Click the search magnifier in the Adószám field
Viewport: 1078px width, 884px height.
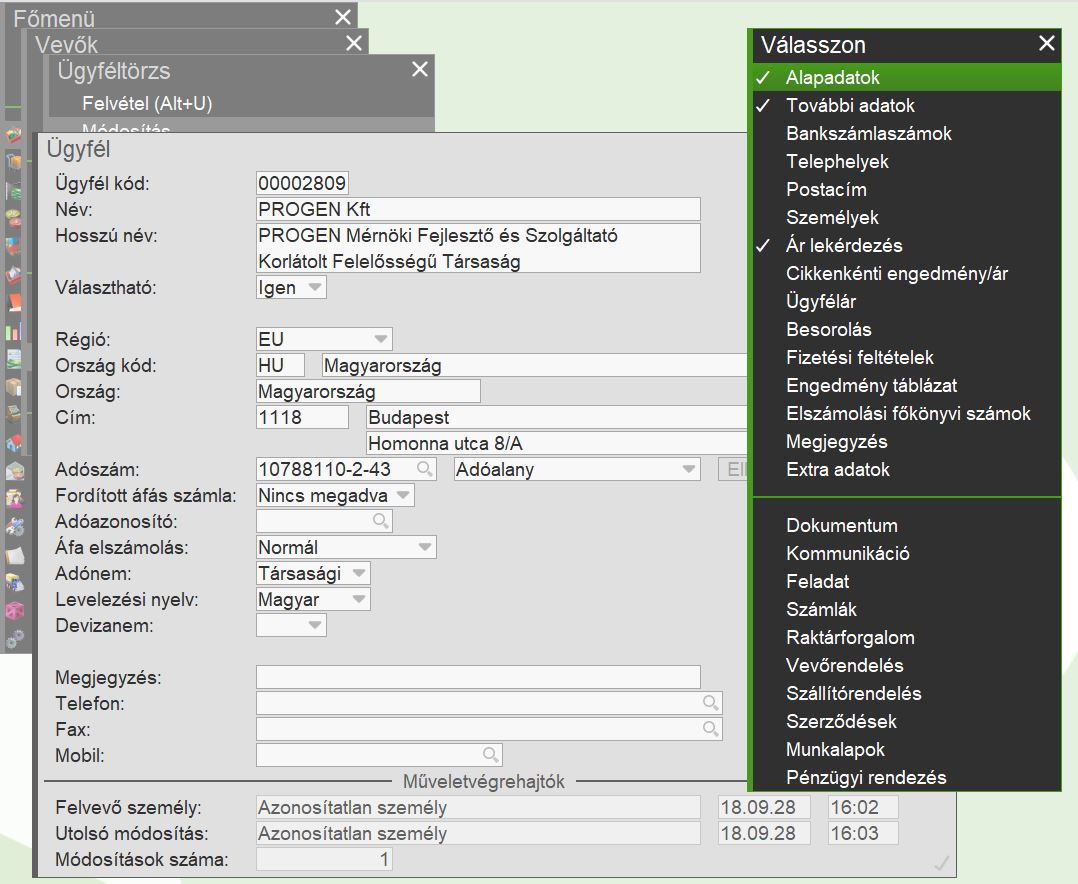(425, 468)
